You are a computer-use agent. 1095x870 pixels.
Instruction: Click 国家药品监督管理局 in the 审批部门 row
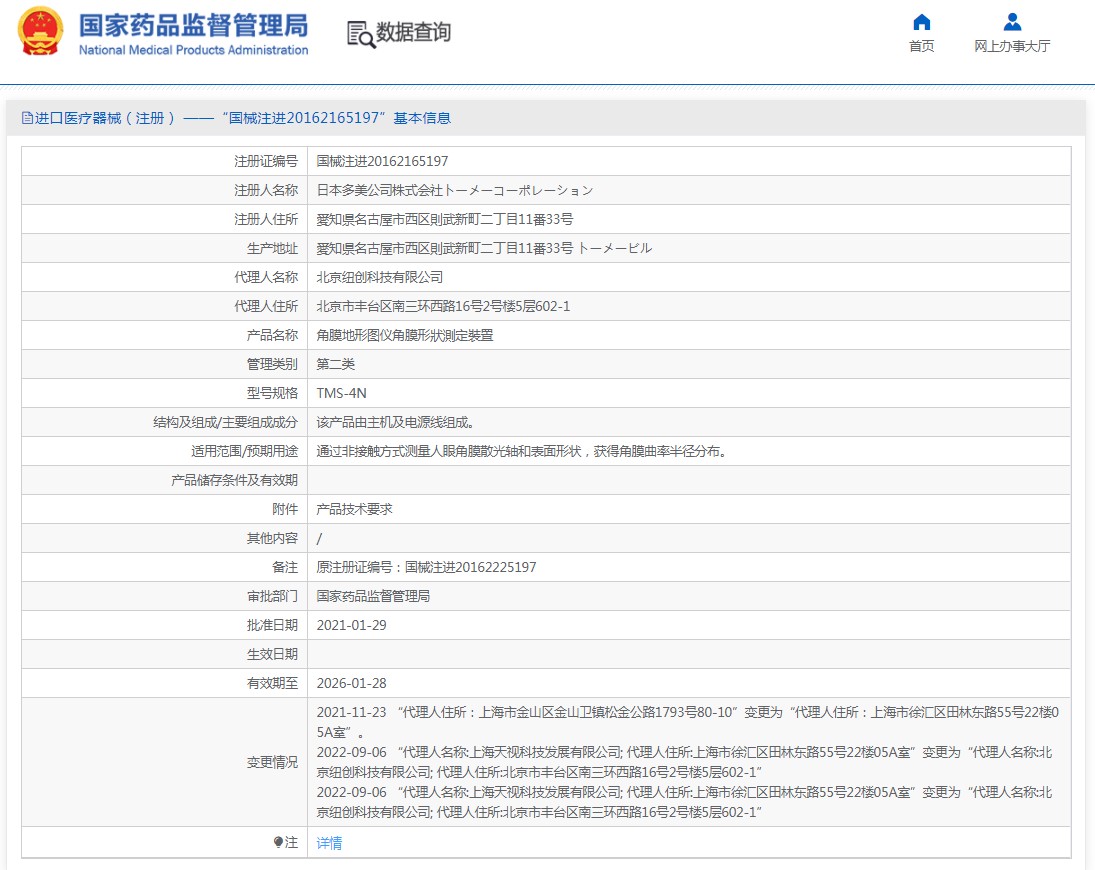click(374, 596)
